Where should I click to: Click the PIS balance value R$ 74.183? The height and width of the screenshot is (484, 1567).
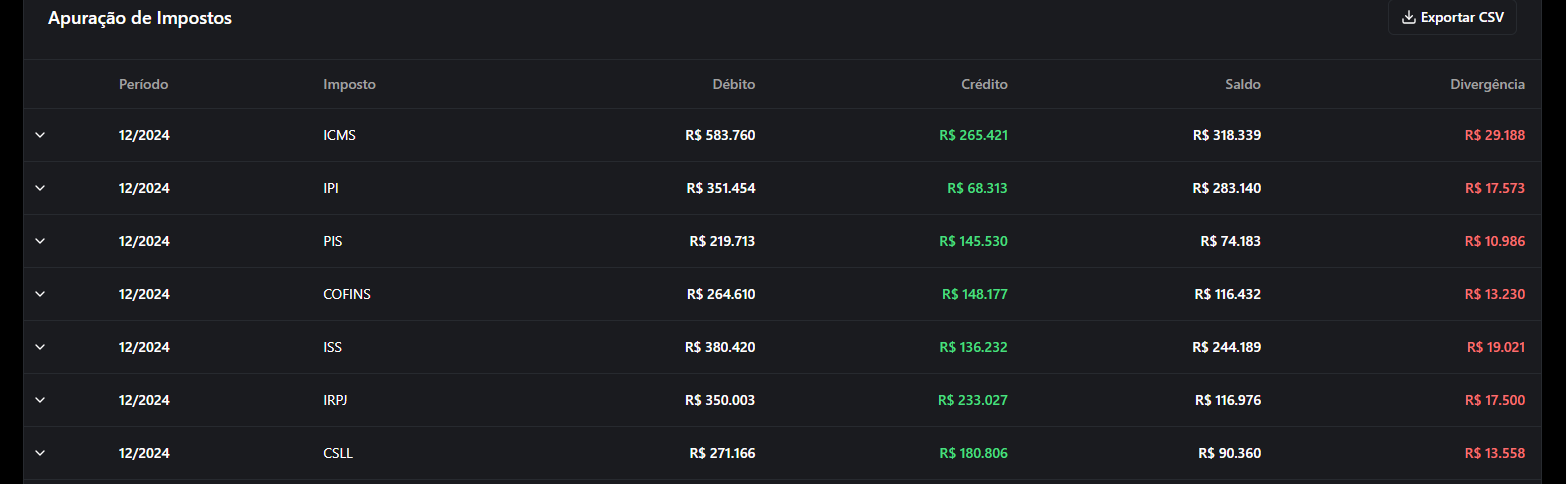click(x=1230, y=241)
